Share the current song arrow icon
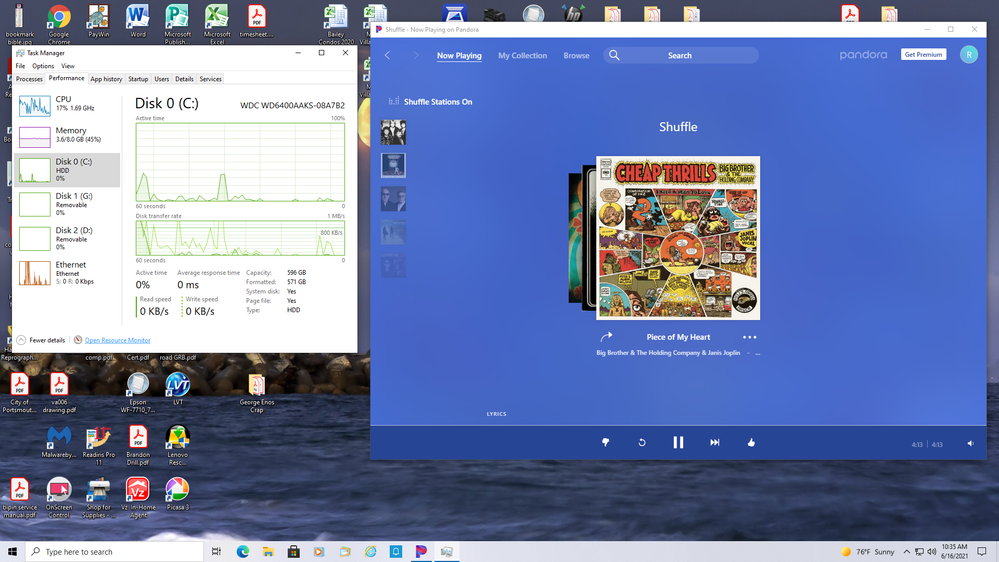This screenshot has width=999, height=562. 606,336
